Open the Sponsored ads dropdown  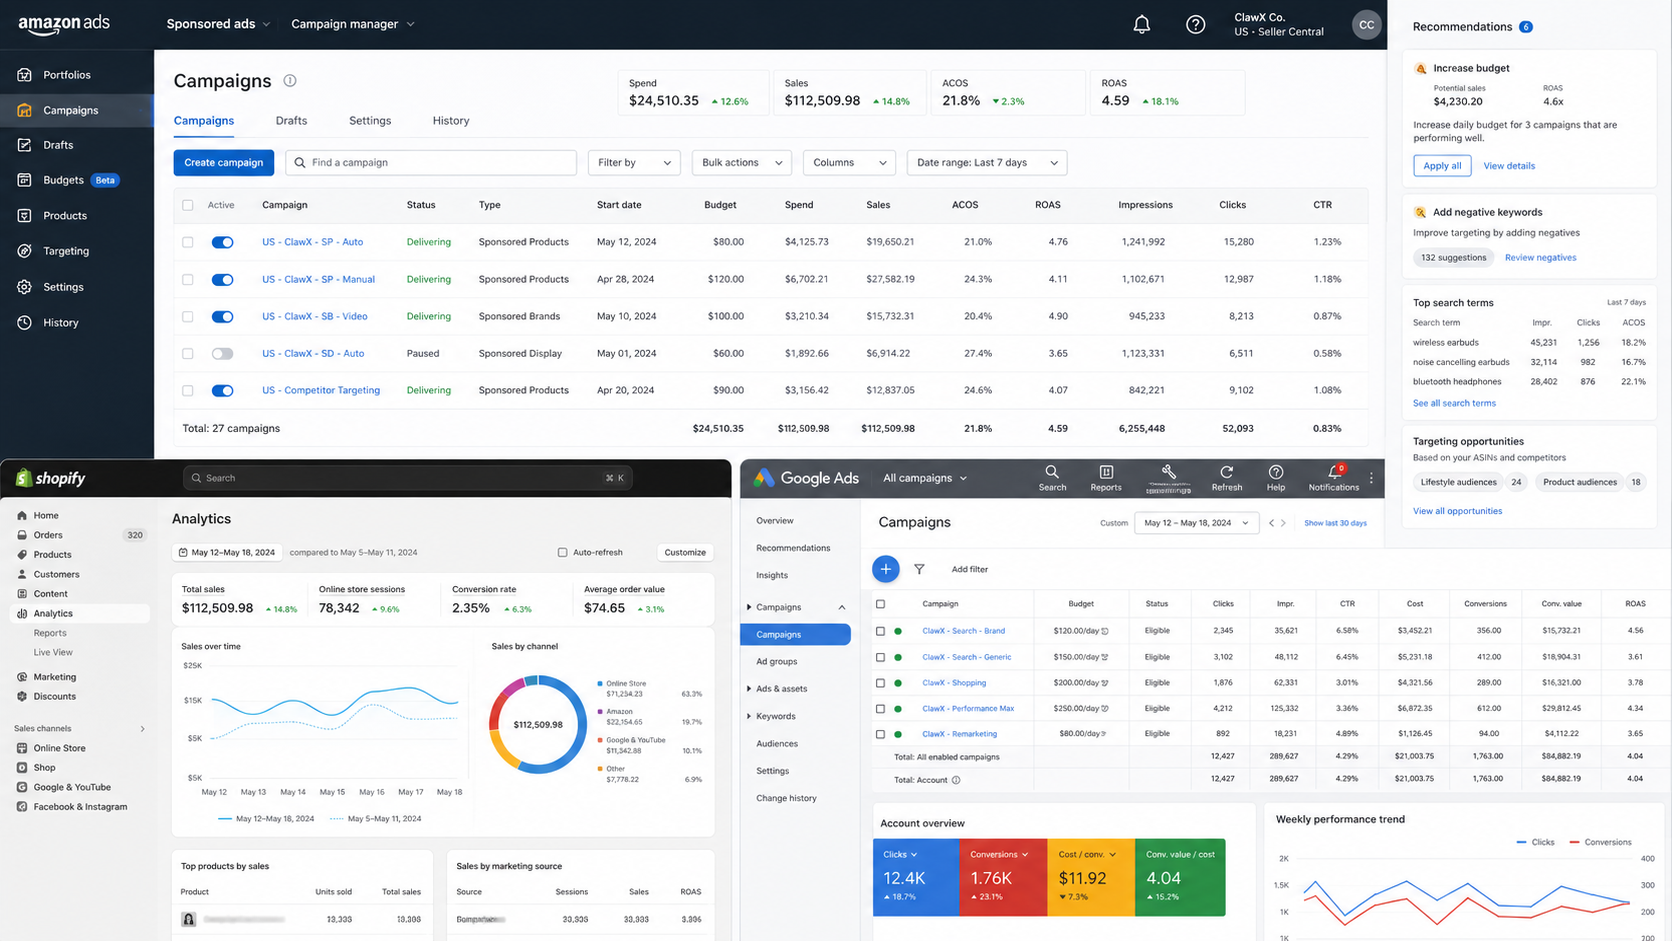(x=218, y=24)
